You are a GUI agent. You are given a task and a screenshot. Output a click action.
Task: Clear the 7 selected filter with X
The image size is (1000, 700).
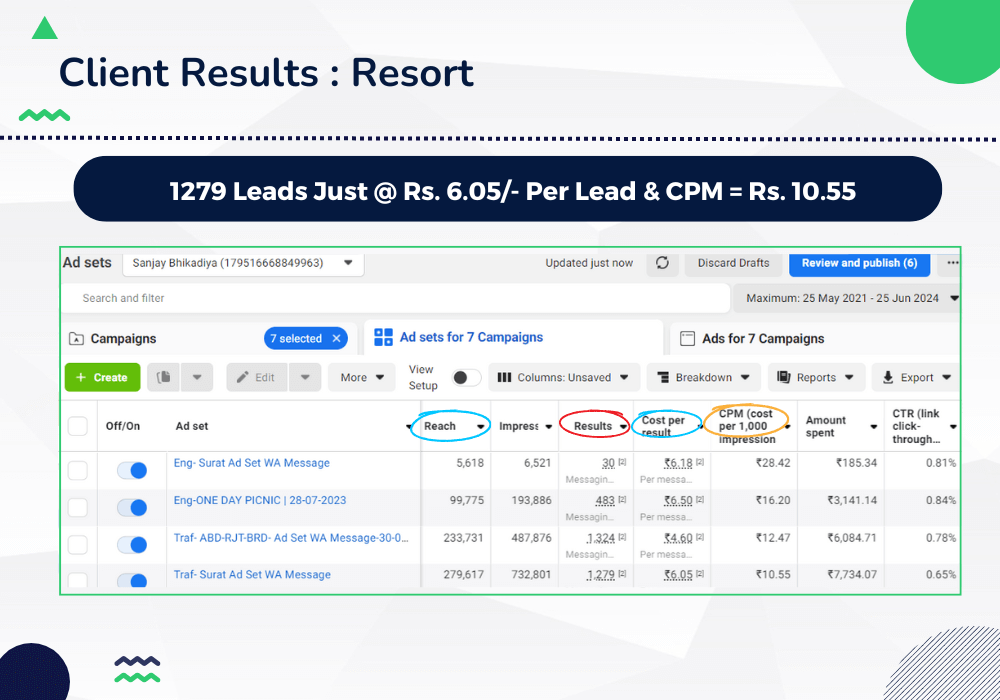[x=337, y=339]
